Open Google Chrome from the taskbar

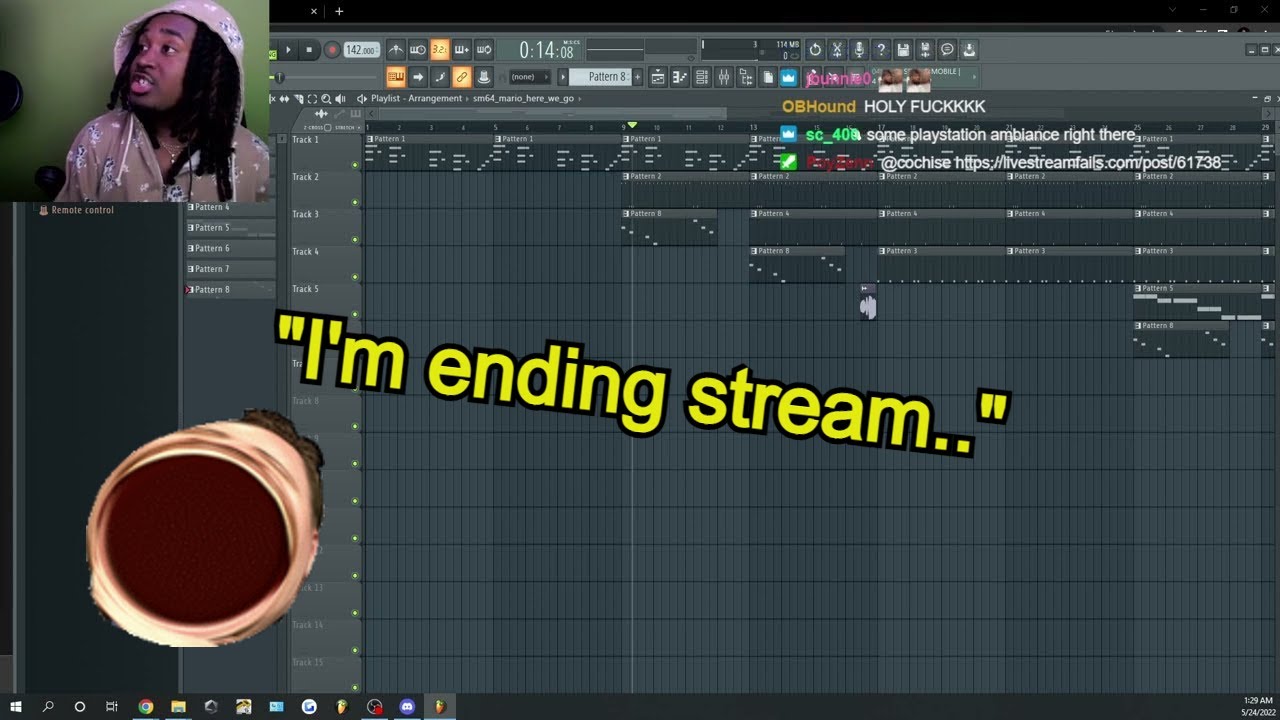point(146,706)
